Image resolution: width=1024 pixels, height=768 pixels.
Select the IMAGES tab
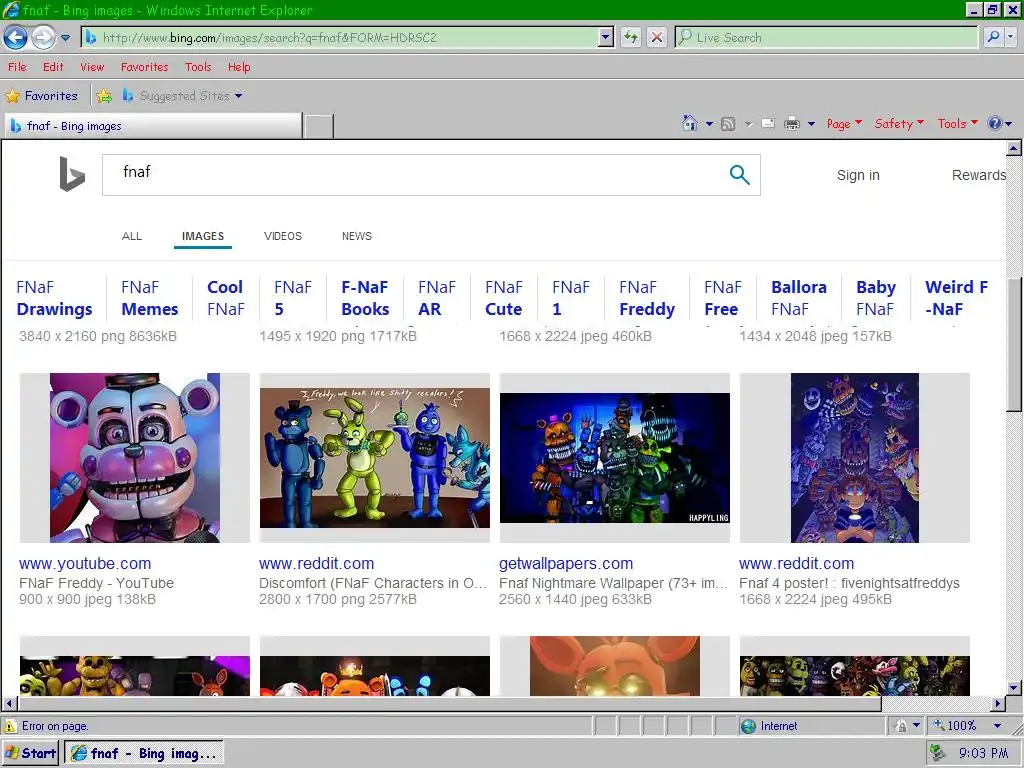click(x=202, y=236)
